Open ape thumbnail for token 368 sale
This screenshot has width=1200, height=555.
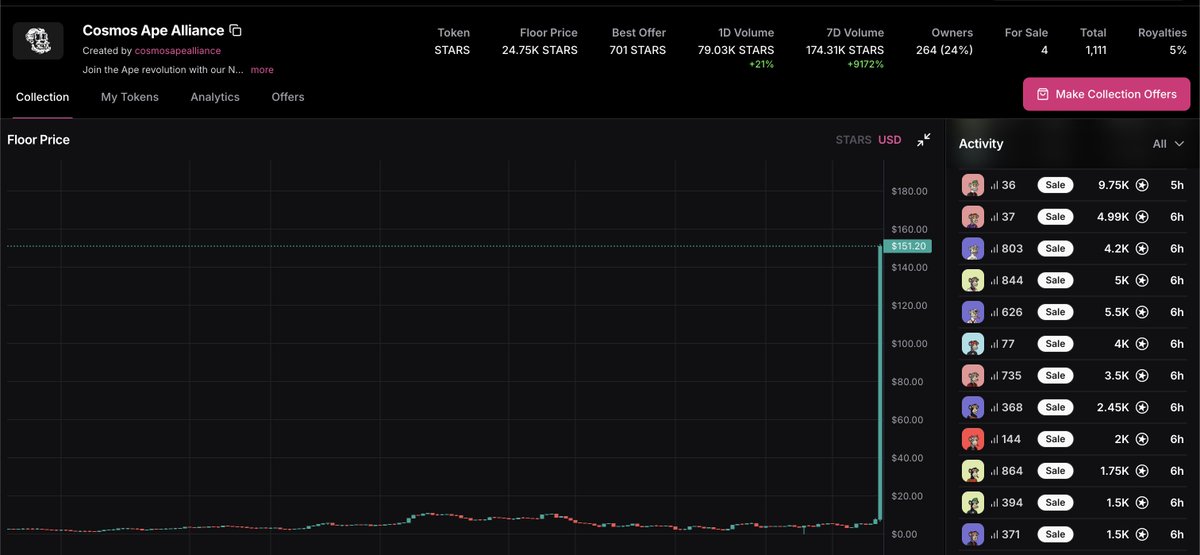tap(973, 407)
